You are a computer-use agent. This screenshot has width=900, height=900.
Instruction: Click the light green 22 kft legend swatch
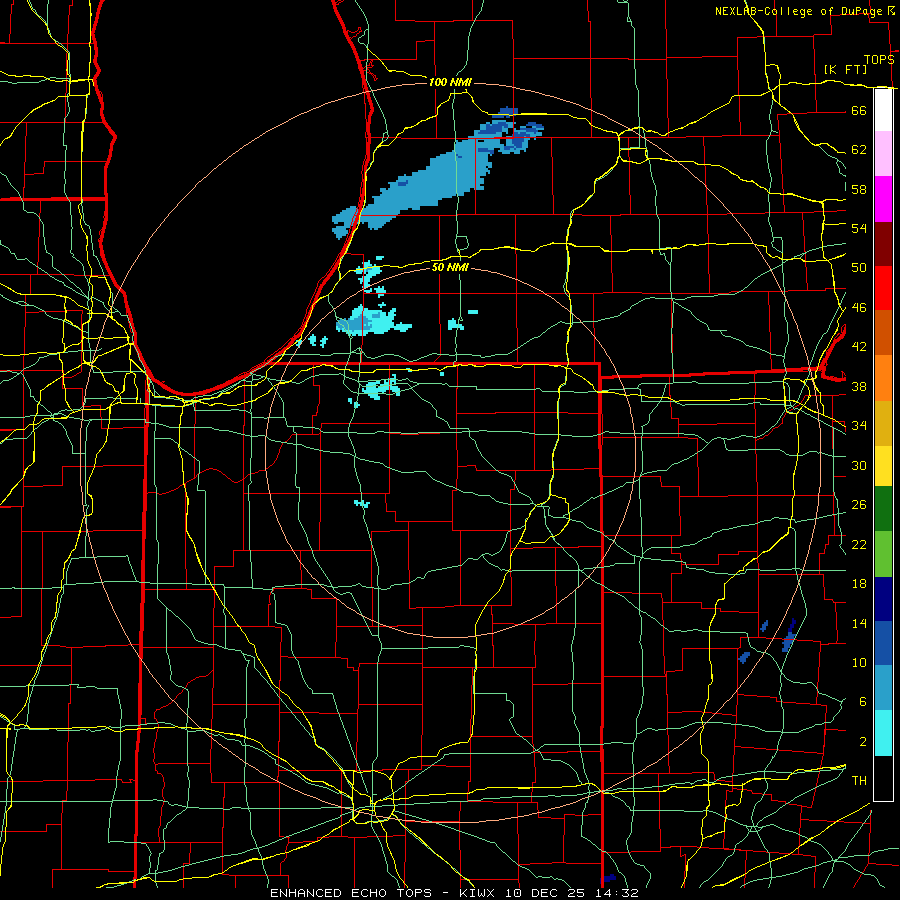click(883, 554)
